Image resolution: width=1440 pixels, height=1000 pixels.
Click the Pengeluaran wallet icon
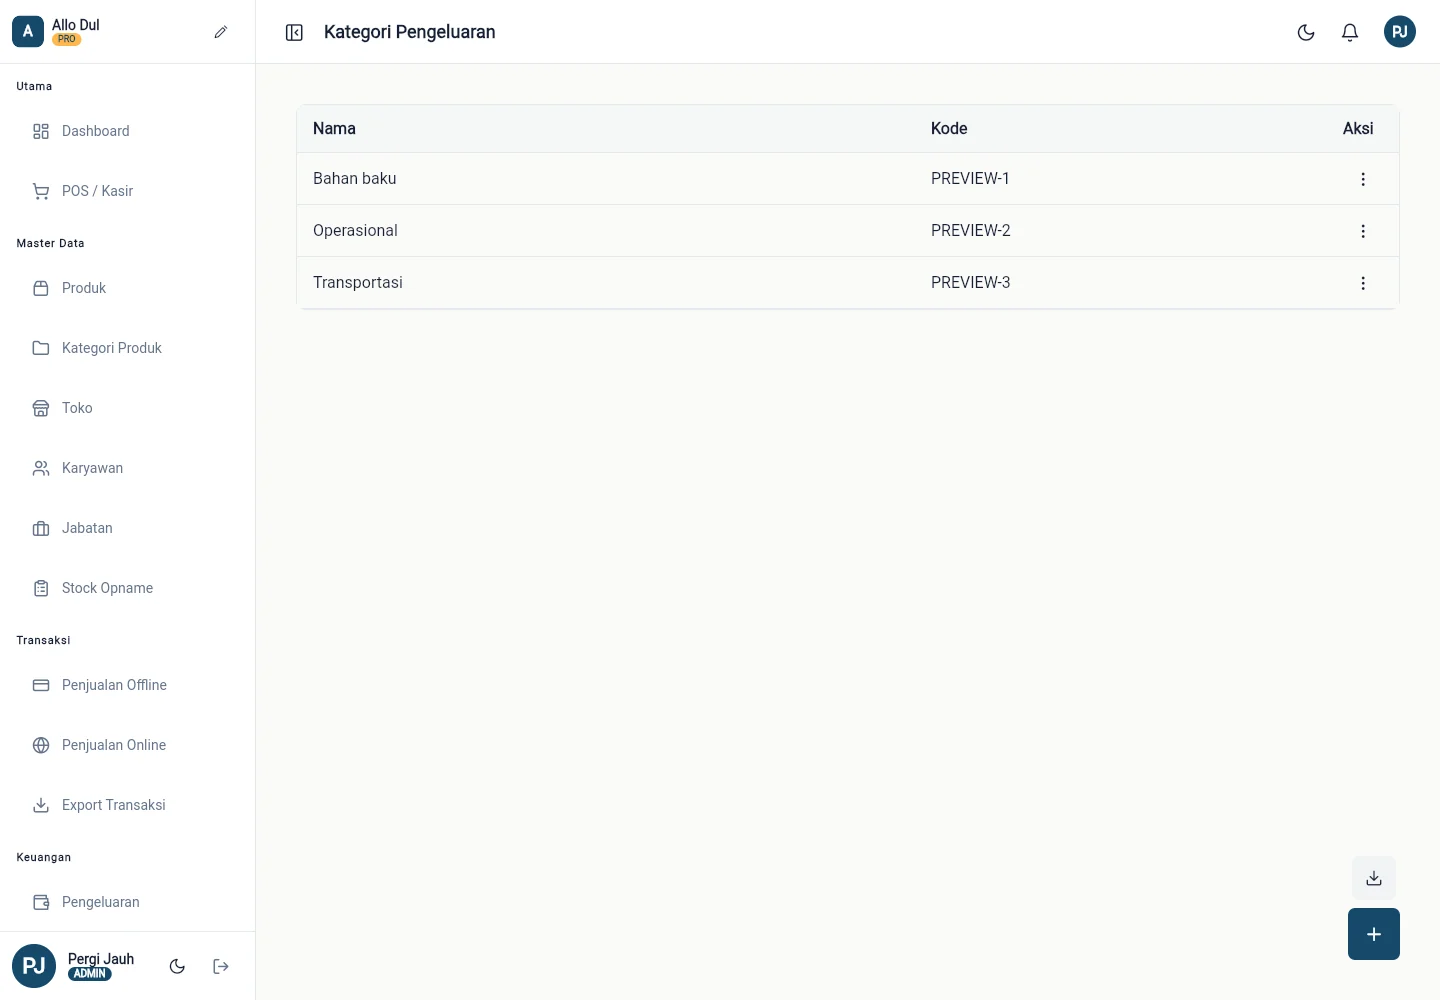(x=41, y=902)
